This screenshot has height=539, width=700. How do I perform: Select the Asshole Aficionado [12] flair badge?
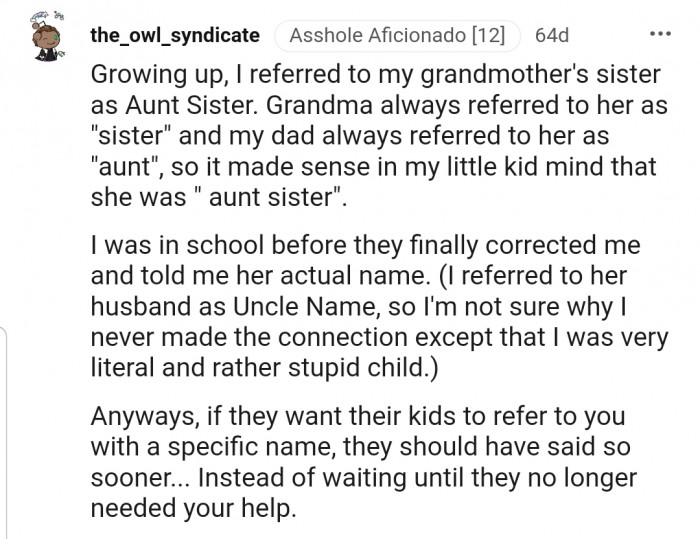point(397,35)
